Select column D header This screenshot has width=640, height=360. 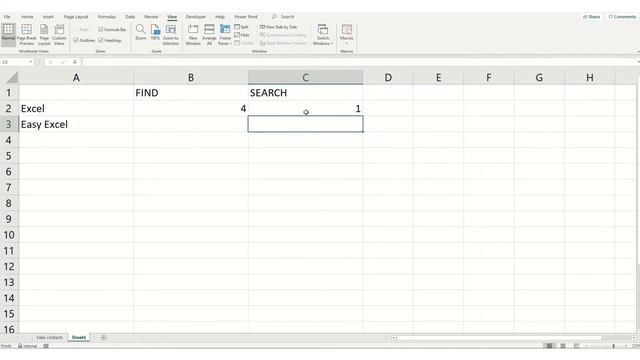[x=388, y=78]
